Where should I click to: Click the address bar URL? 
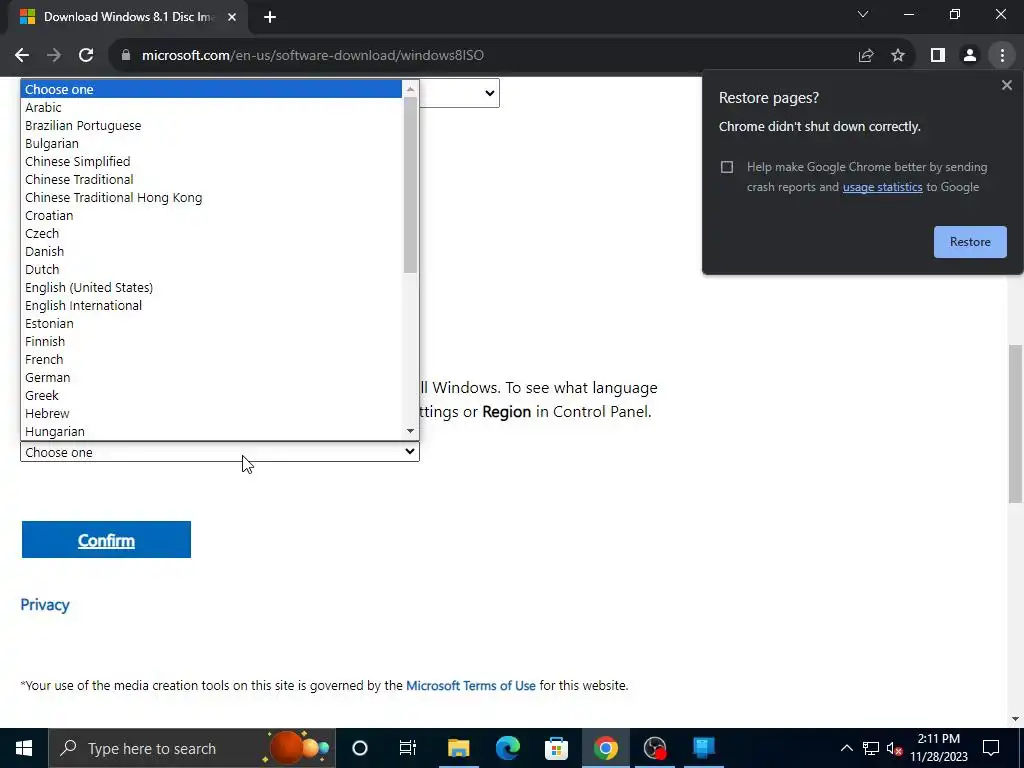click(313, 56)
